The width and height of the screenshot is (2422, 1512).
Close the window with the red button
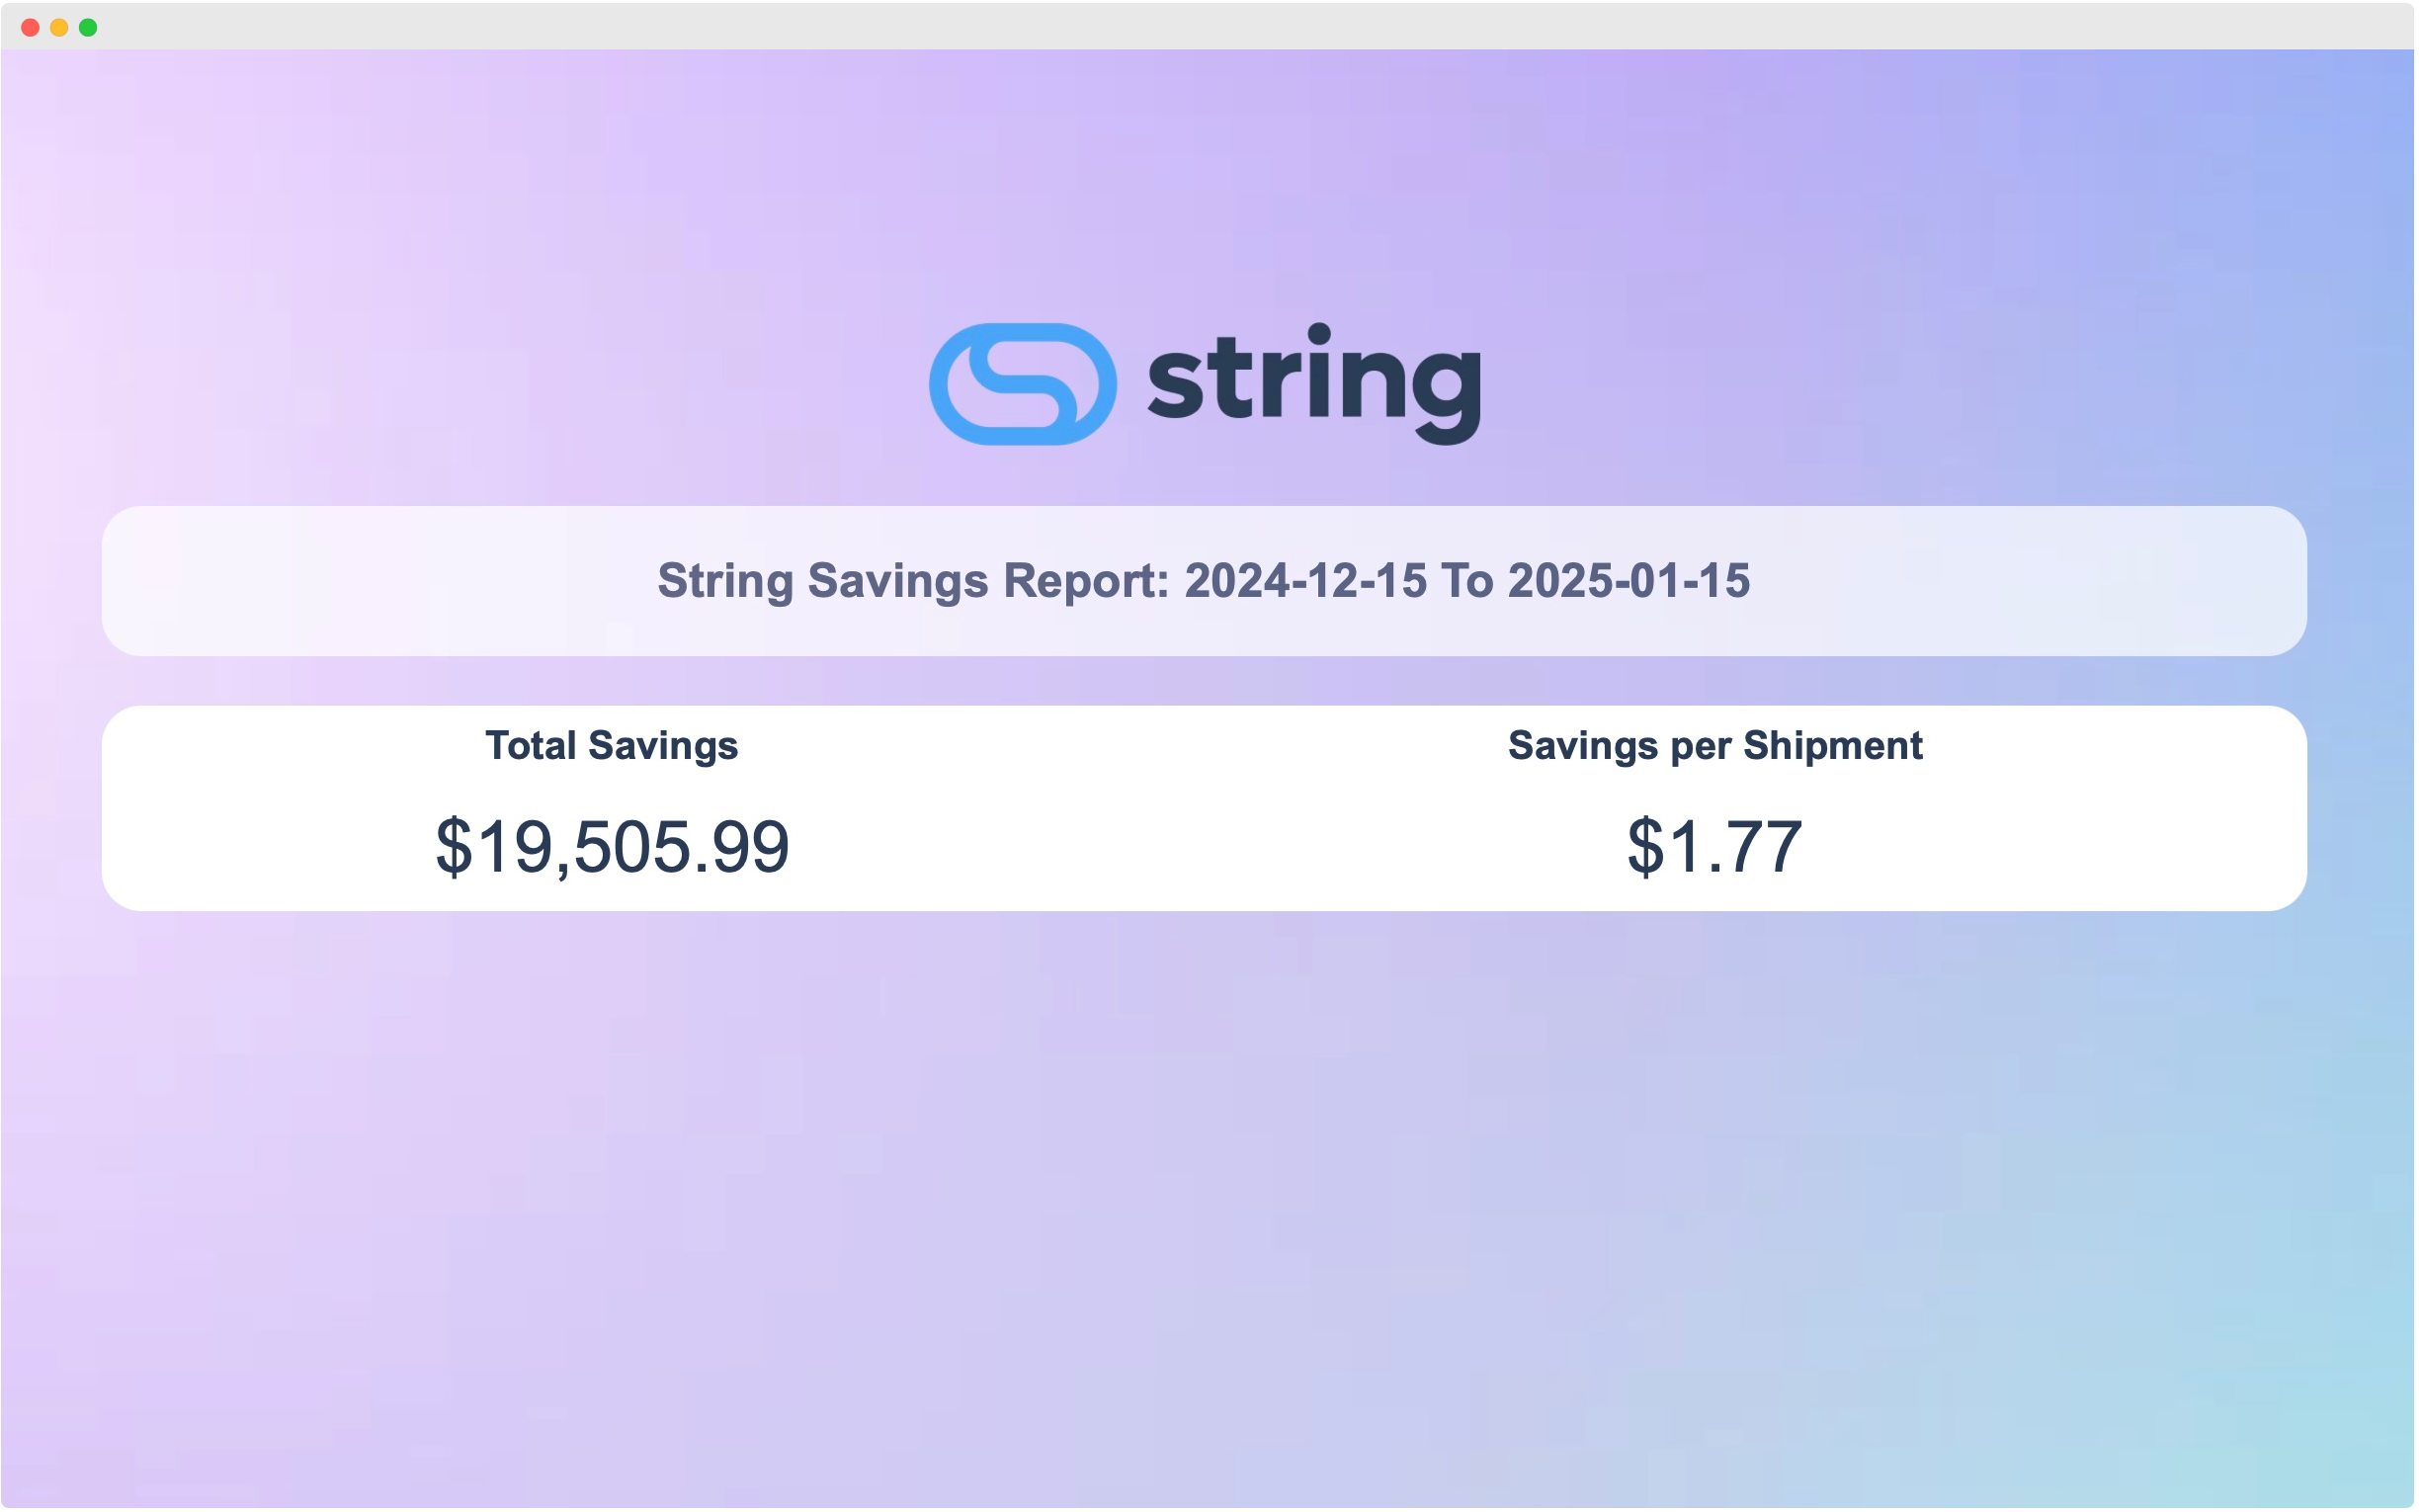30,27
